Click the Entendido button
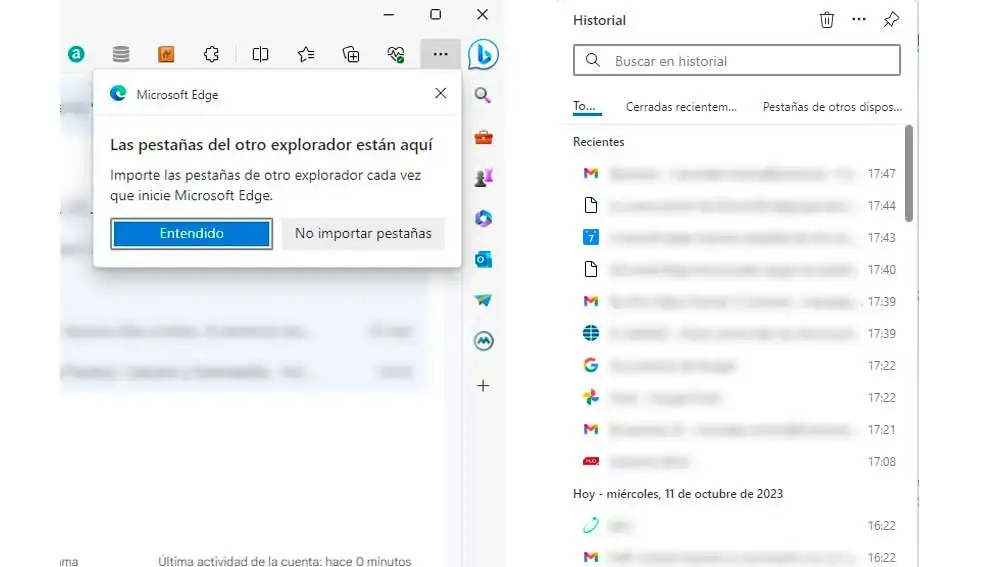This screenshot has height=567, width=1000. click(x=191, y=233)
